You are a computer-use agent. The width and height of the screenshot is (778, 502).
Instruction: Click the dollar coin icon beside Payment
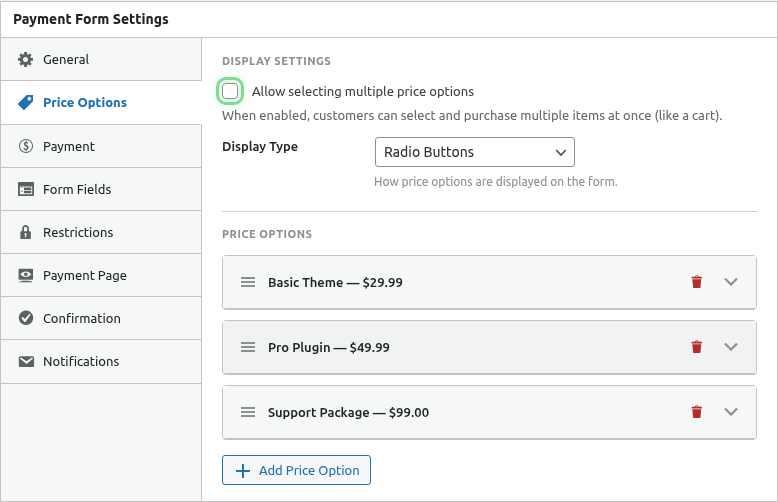pyautogui.click(x=25, y=146)
